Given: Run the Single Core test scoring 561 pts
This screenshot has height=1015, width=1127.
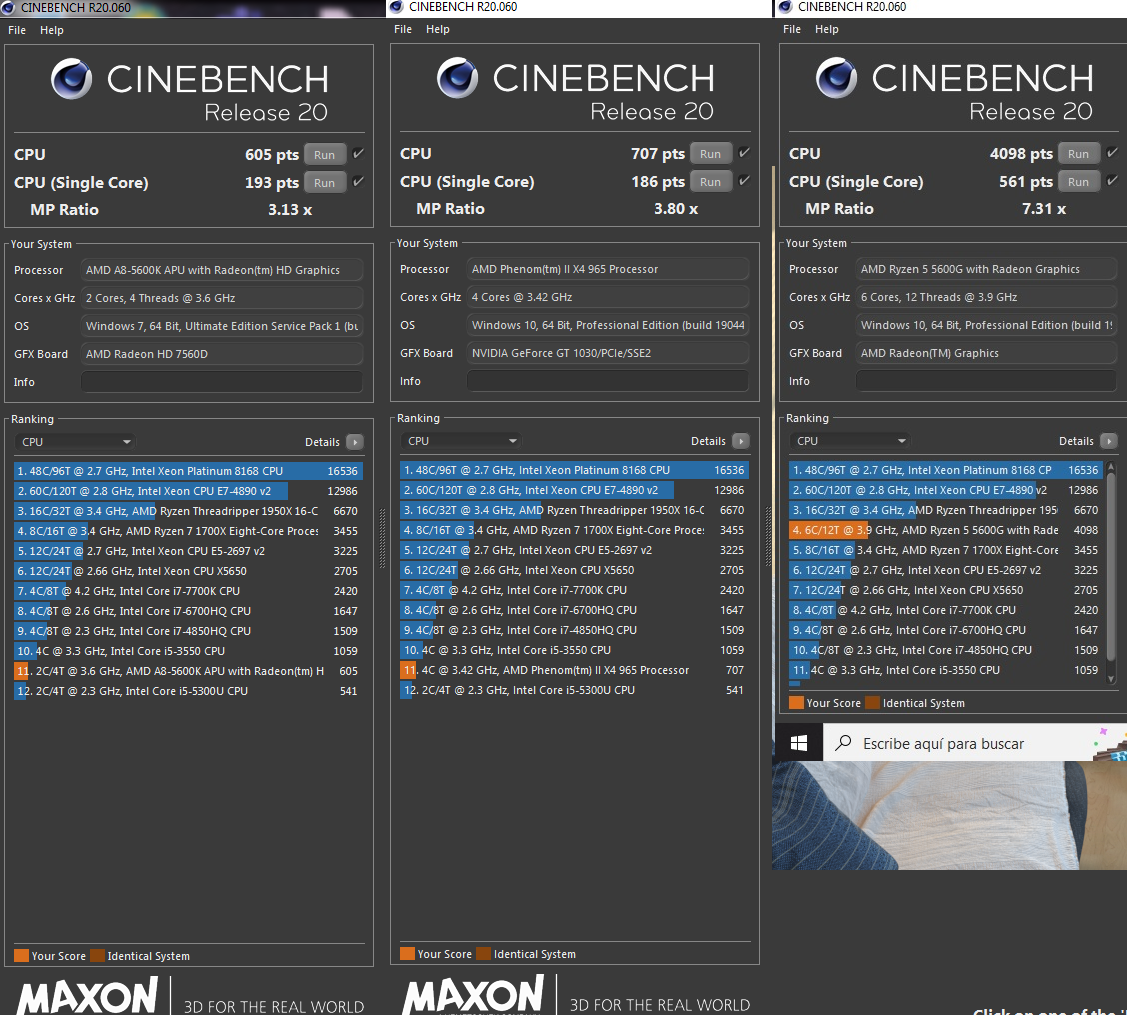Looking at the screenshot, I should pos(1079,182).
